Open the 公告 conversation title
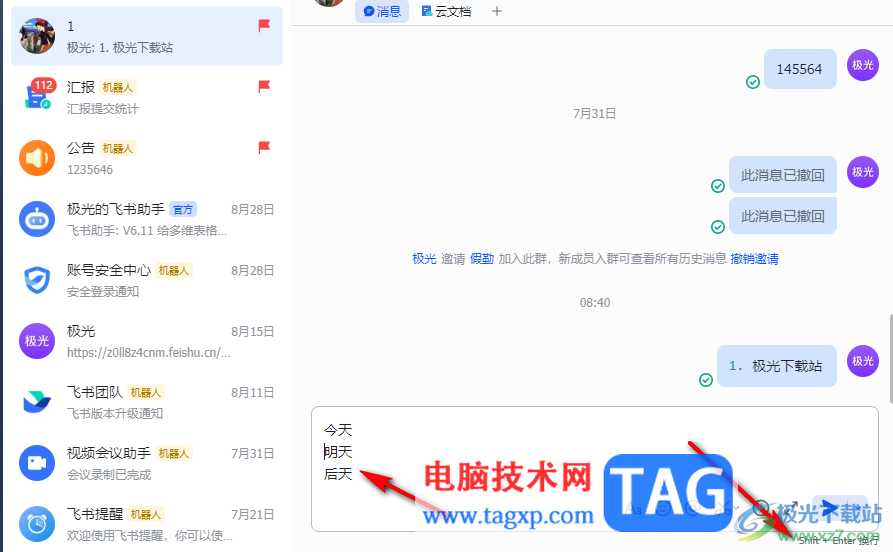The height and width of the screenshot is (552, 893). [x=81, y=148]
